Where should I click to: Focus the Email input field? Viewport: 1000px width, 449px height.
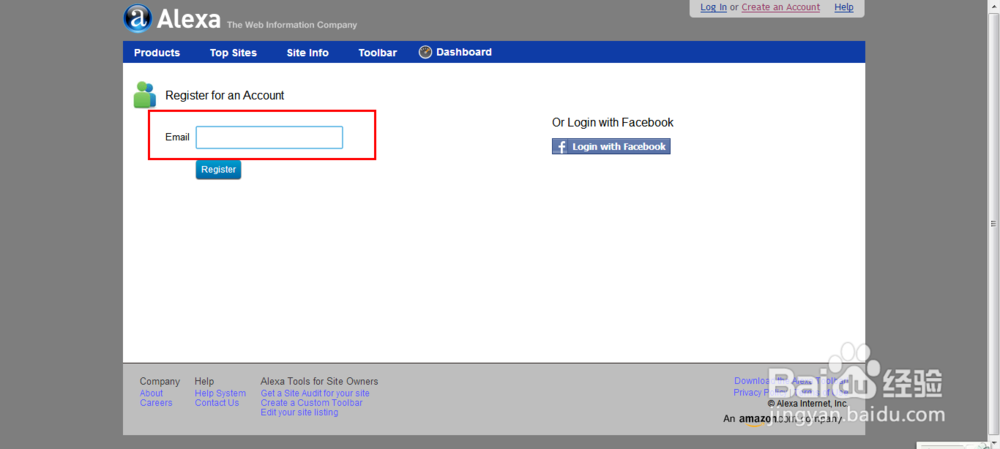(269, 137)
